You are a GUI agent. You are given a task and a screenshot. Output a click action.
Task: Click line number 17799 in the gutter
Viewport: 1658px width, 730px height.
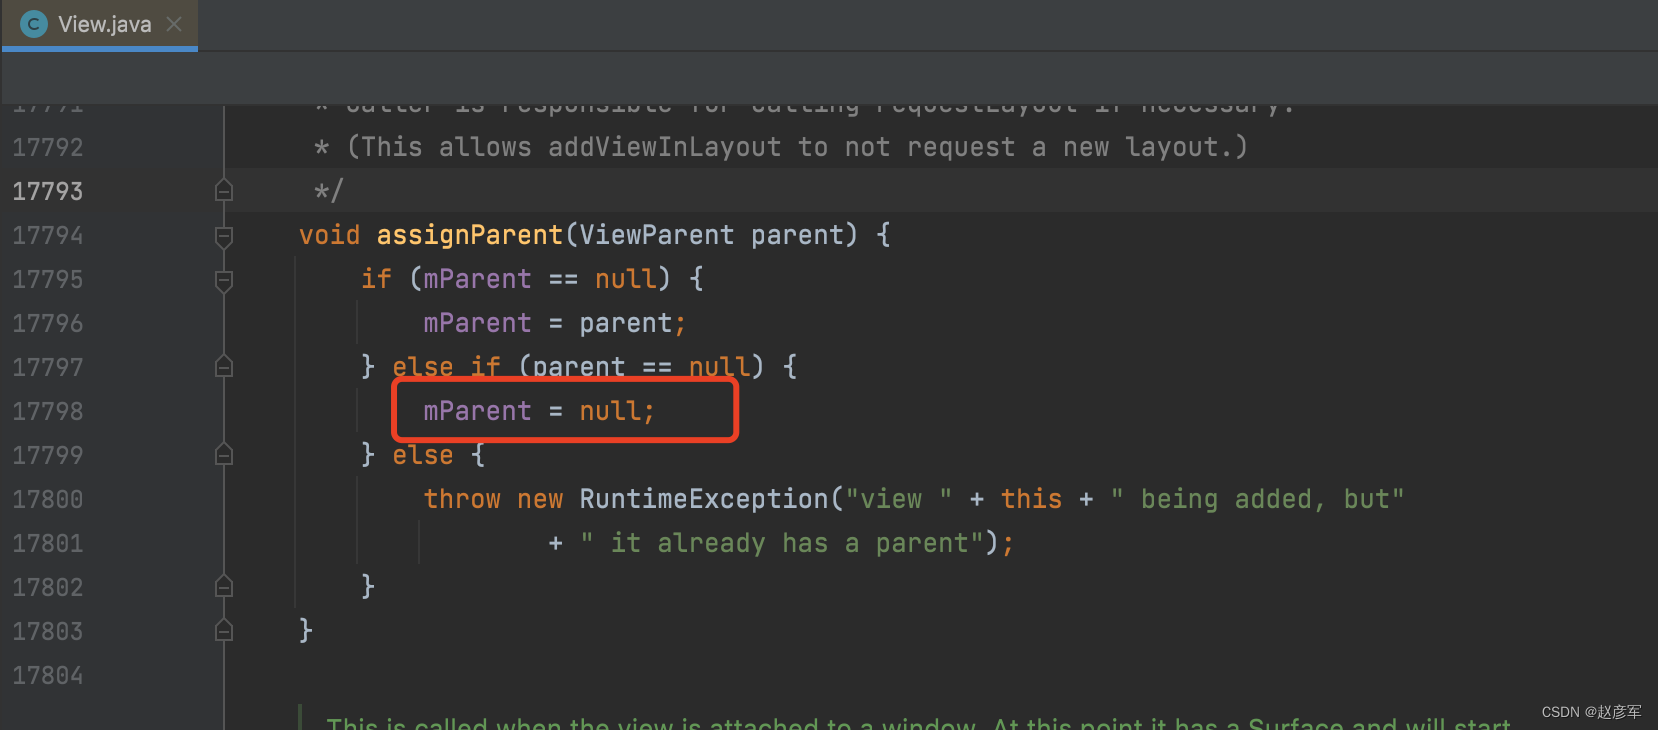(48, 455)
